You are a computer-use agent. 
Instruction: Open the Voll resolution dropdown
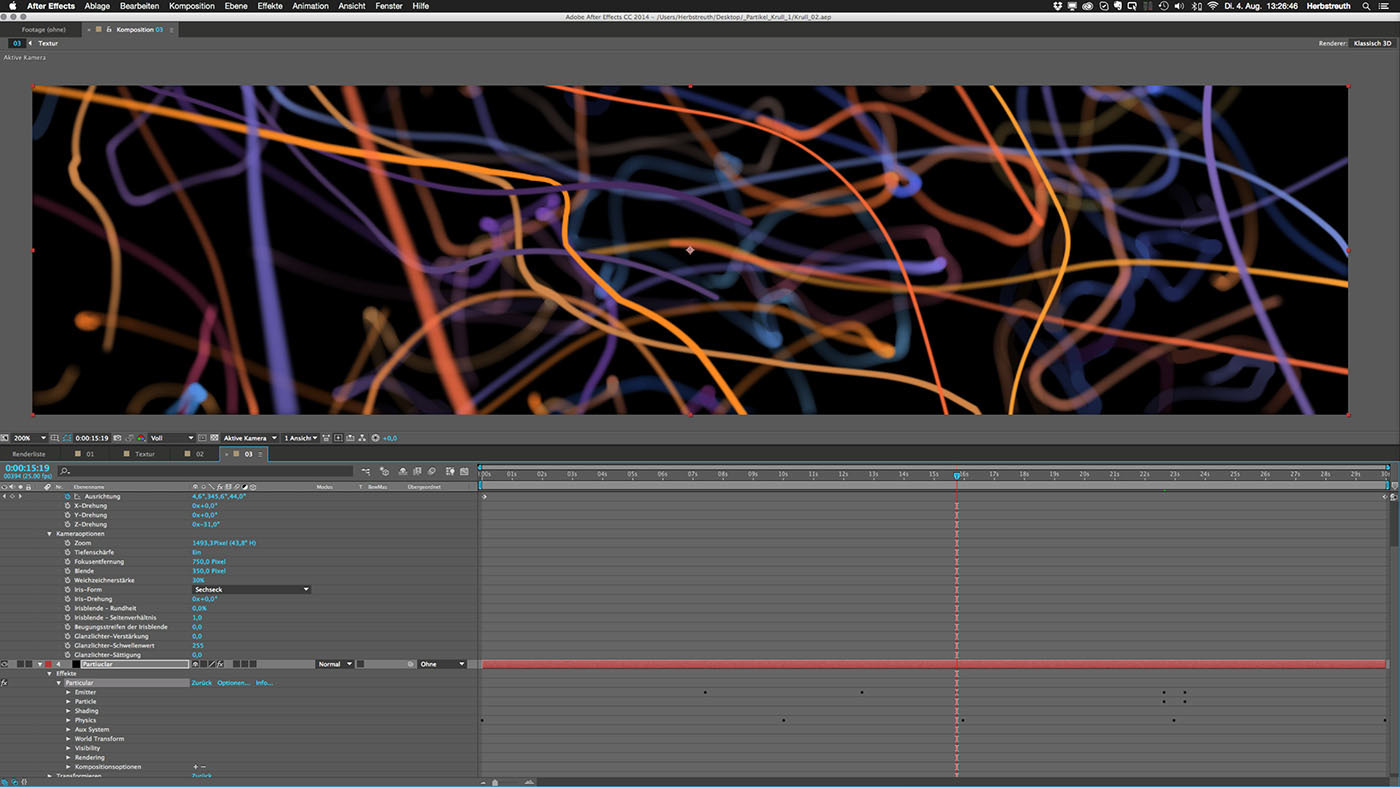pyautogui.click(x=172, y=438)
